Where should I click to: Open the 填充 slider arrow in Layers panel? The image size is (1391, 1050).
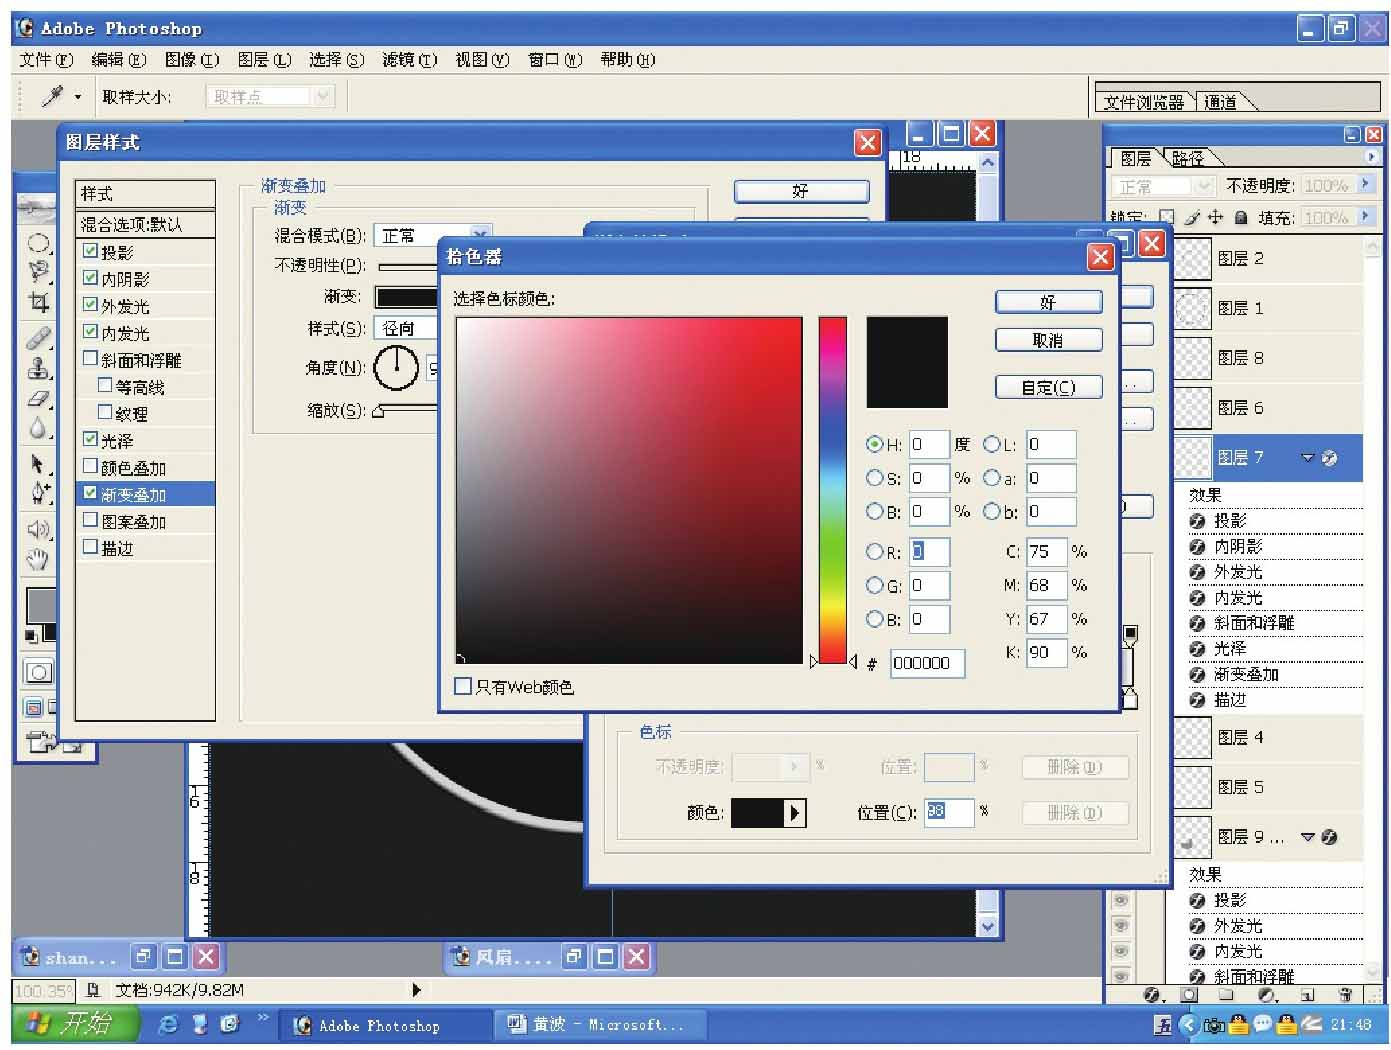coord(1366,217)
